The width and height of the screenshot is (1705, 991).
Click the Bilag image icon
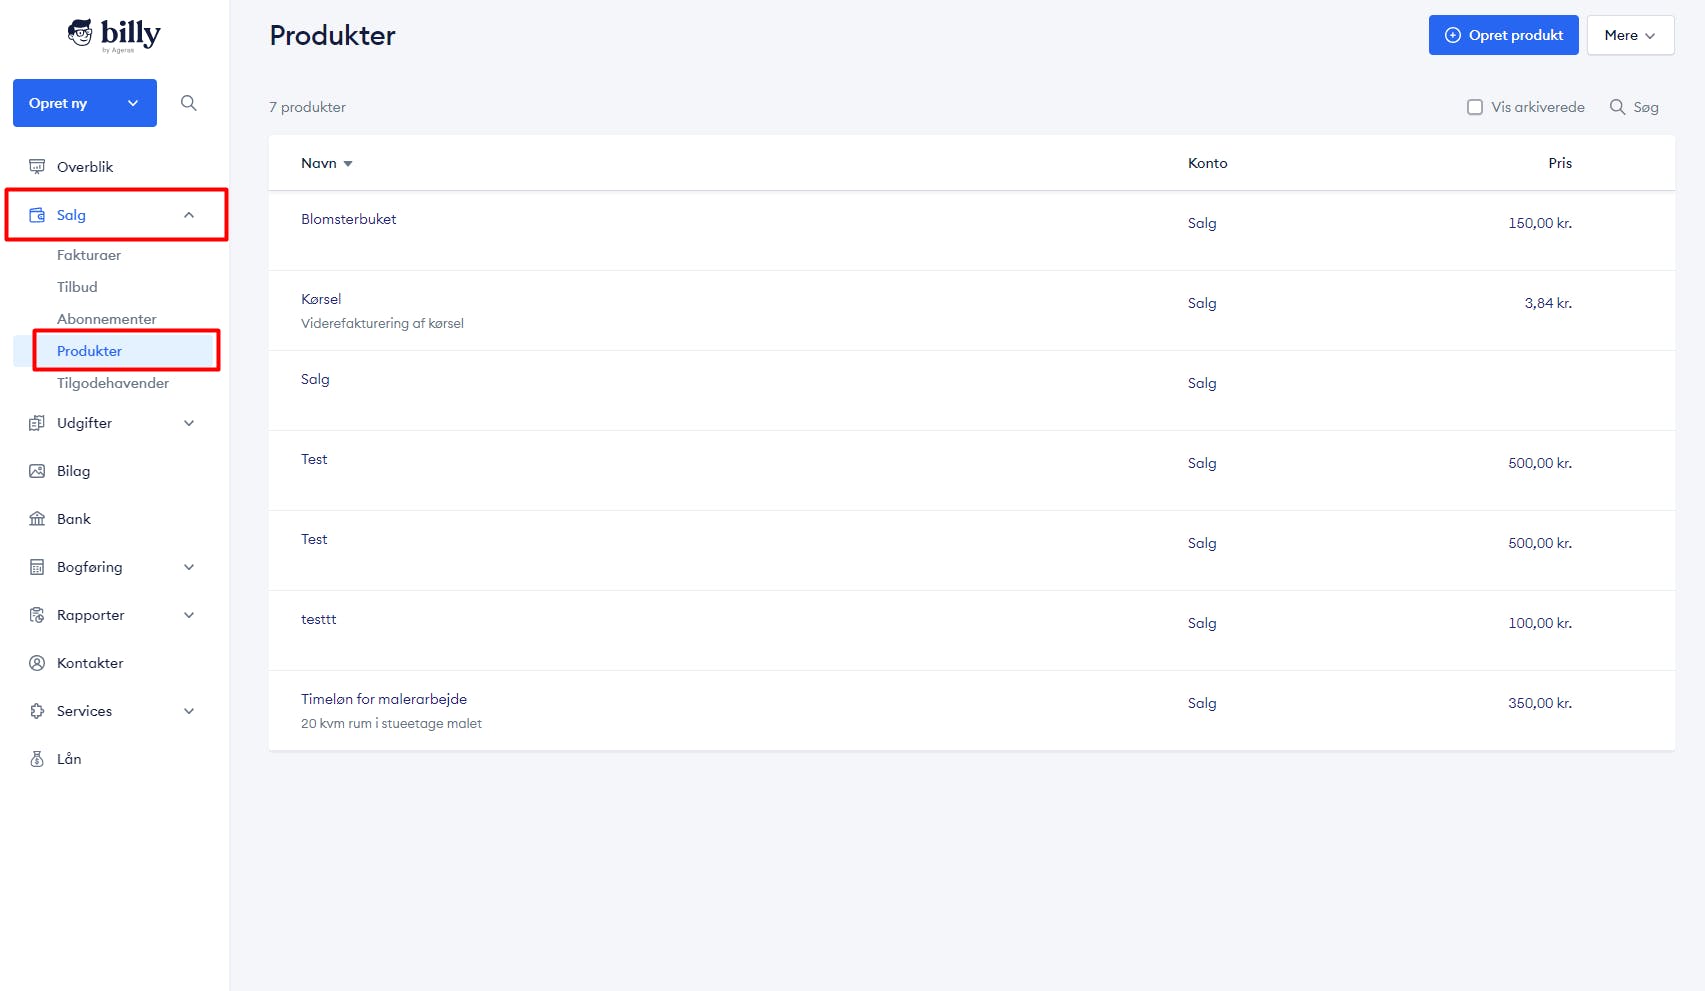pos(37,471)
